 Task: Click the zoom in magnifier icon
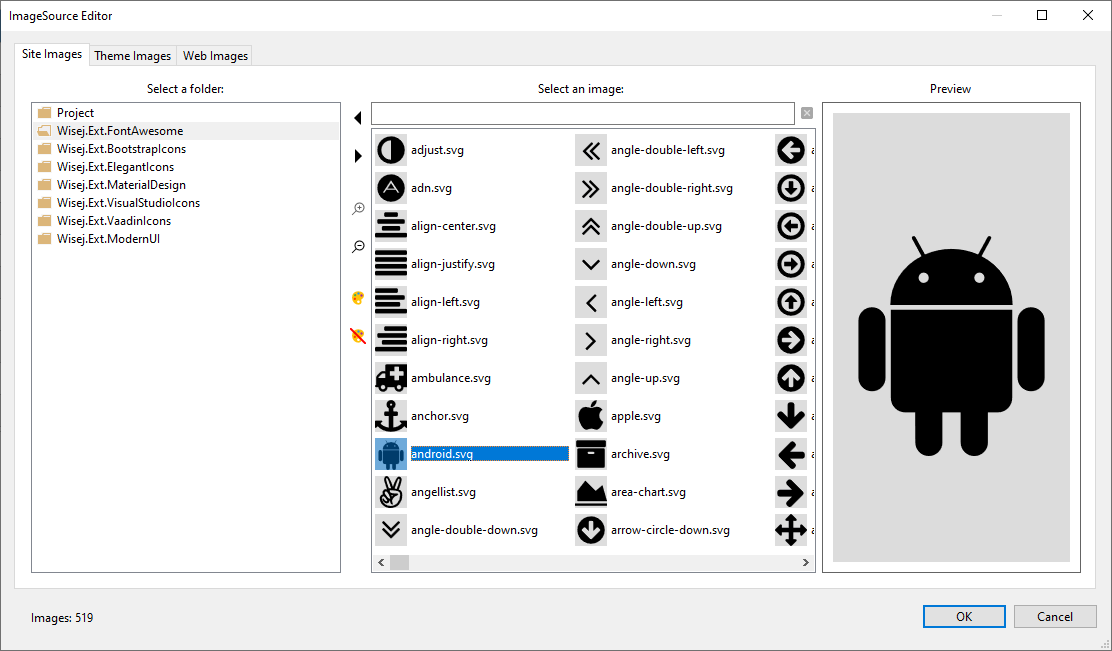point(358,208)
